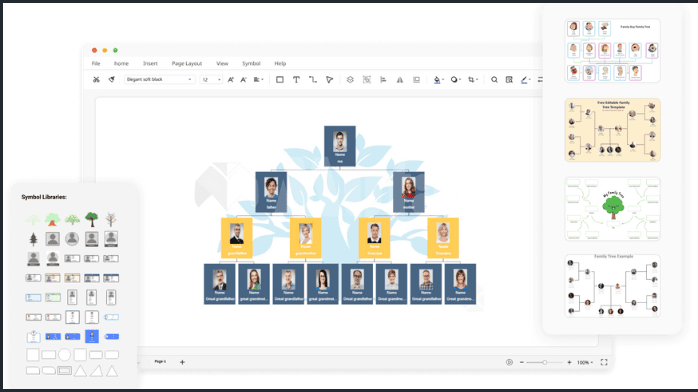Select the Connector line tool
Viewport: 698px width, 392px height.
pyautogui.click(x=313, y=80)
